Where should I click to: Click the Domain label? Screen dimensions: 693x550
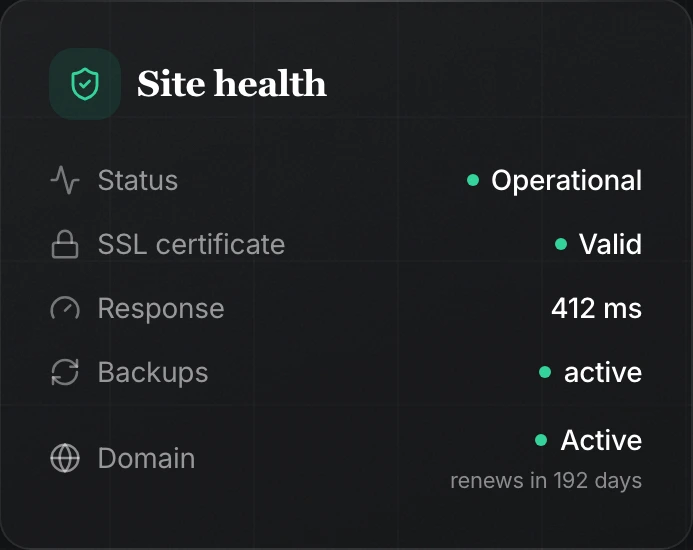tap(146, 458)
